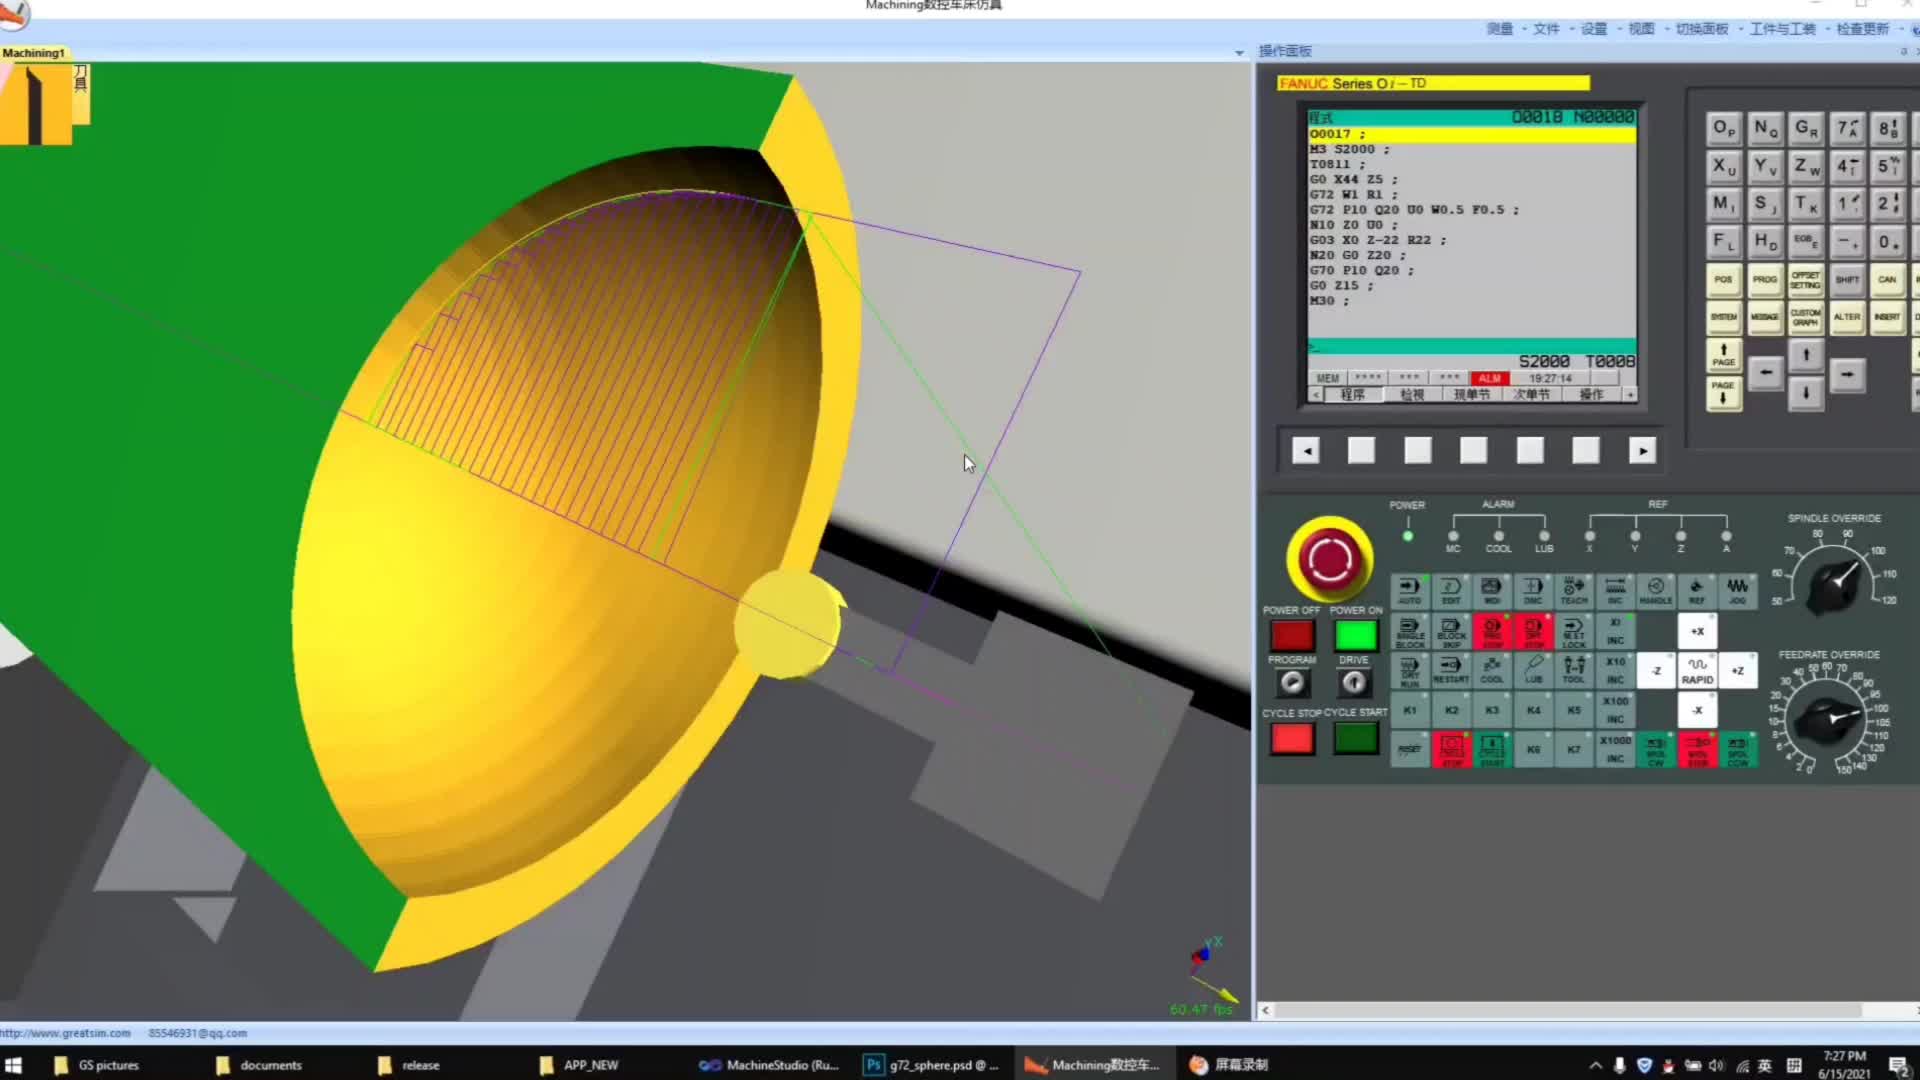1920x1080 pixels.
Task: Toggle BLOCK SKIP key
Action: tap(1451, 631)
